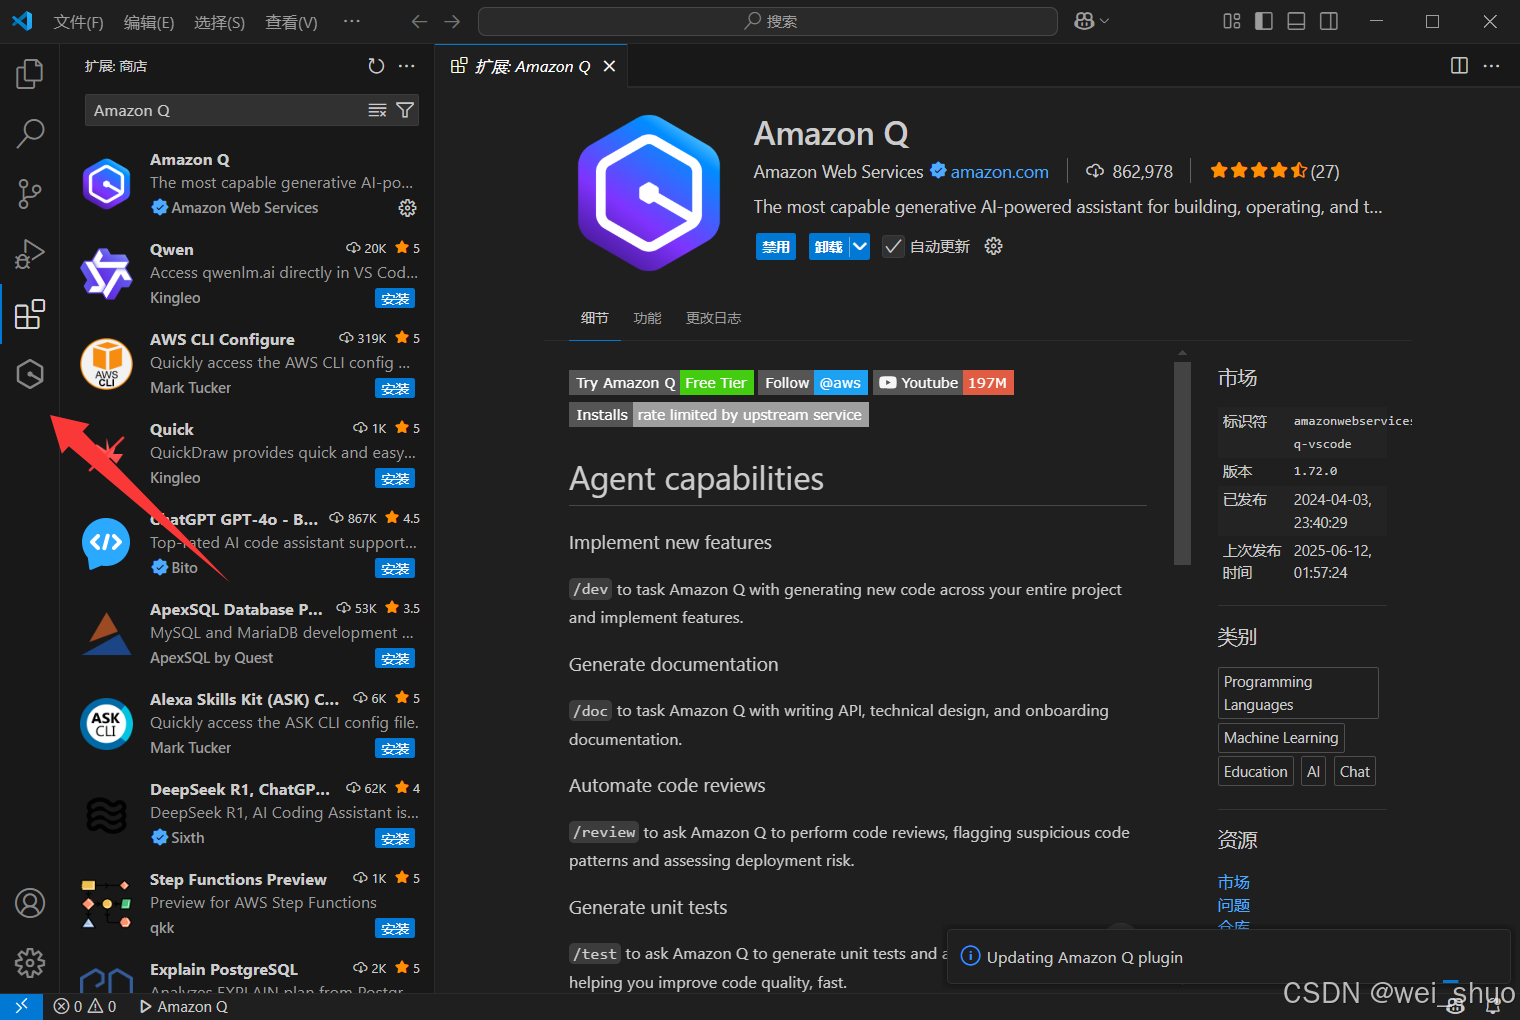Go back using the title bar arrow
The height and width of the screenshot is (1020, 1520).
click(419, 21)
